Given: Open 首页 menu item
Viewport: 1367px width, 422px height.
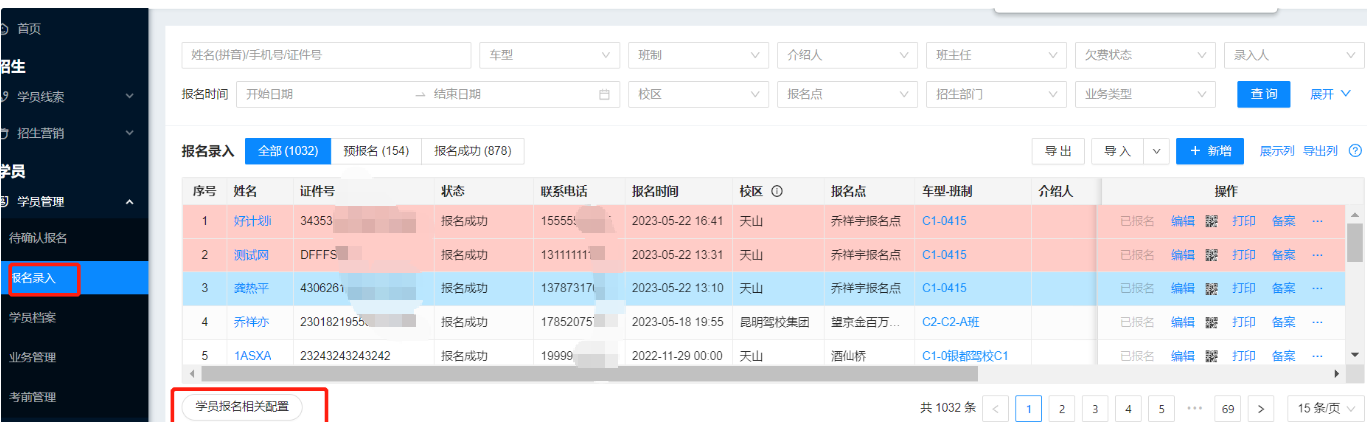Looking at the screenshot, I should click(74, 29).
